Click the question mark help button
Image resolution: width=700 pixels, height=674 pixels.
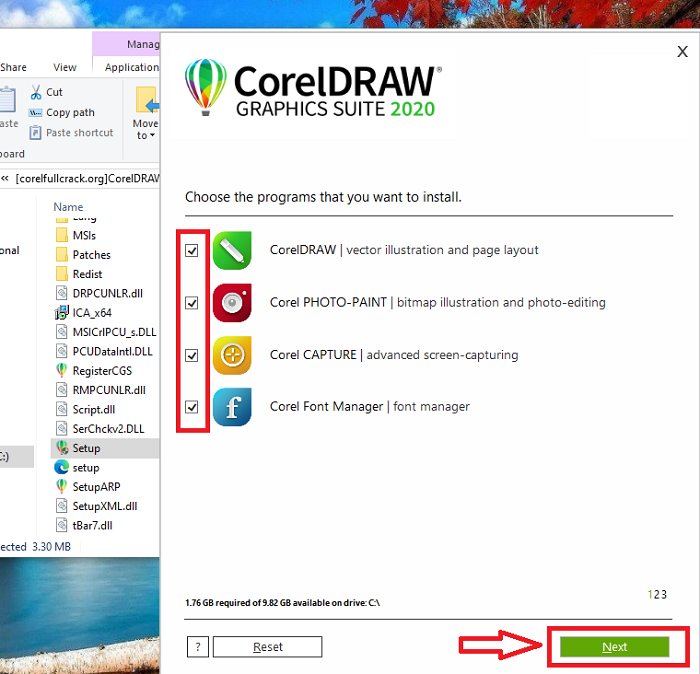(197, 647)
